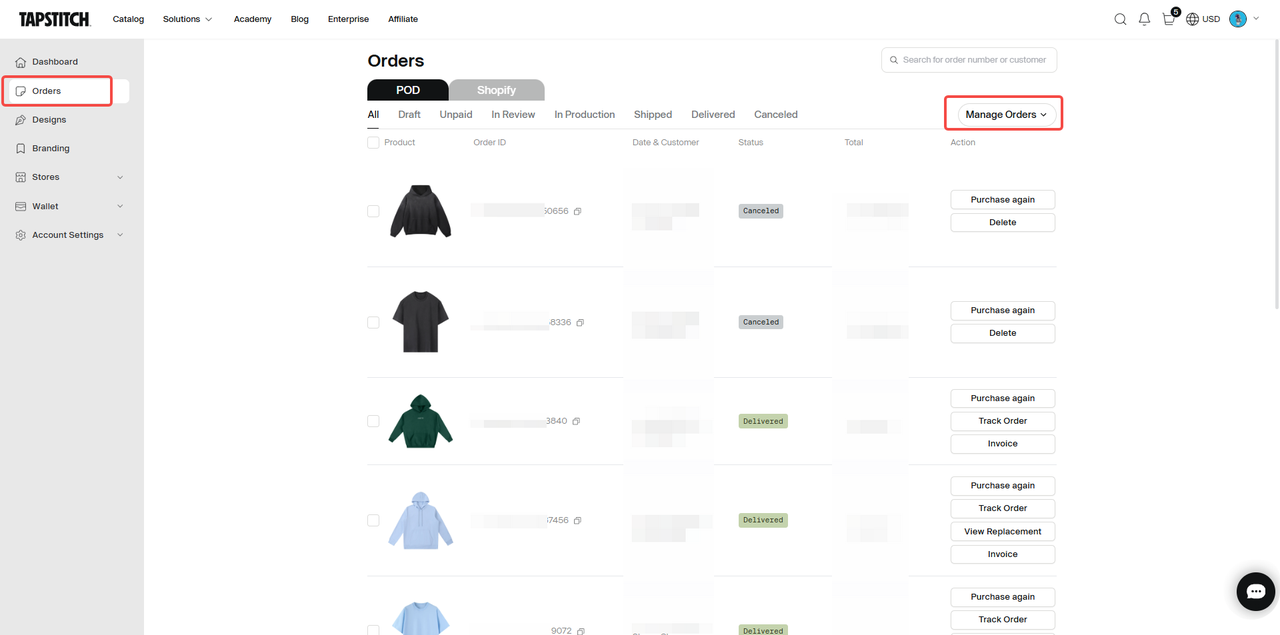Viewport: 1280px width, 635px height.
Task: Click the Tapstitch logo
Action: (55, 19)
